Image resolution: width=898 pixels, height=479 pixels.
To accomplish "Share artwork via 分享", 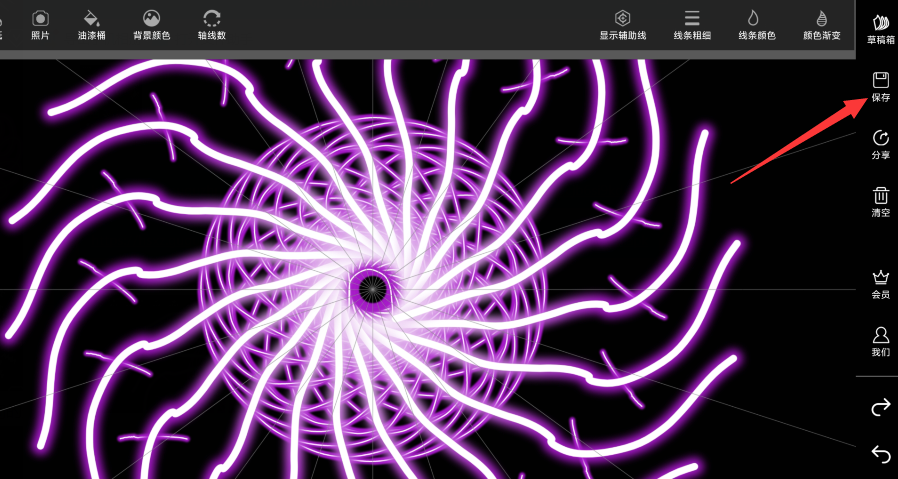I will tap(880, 144).
